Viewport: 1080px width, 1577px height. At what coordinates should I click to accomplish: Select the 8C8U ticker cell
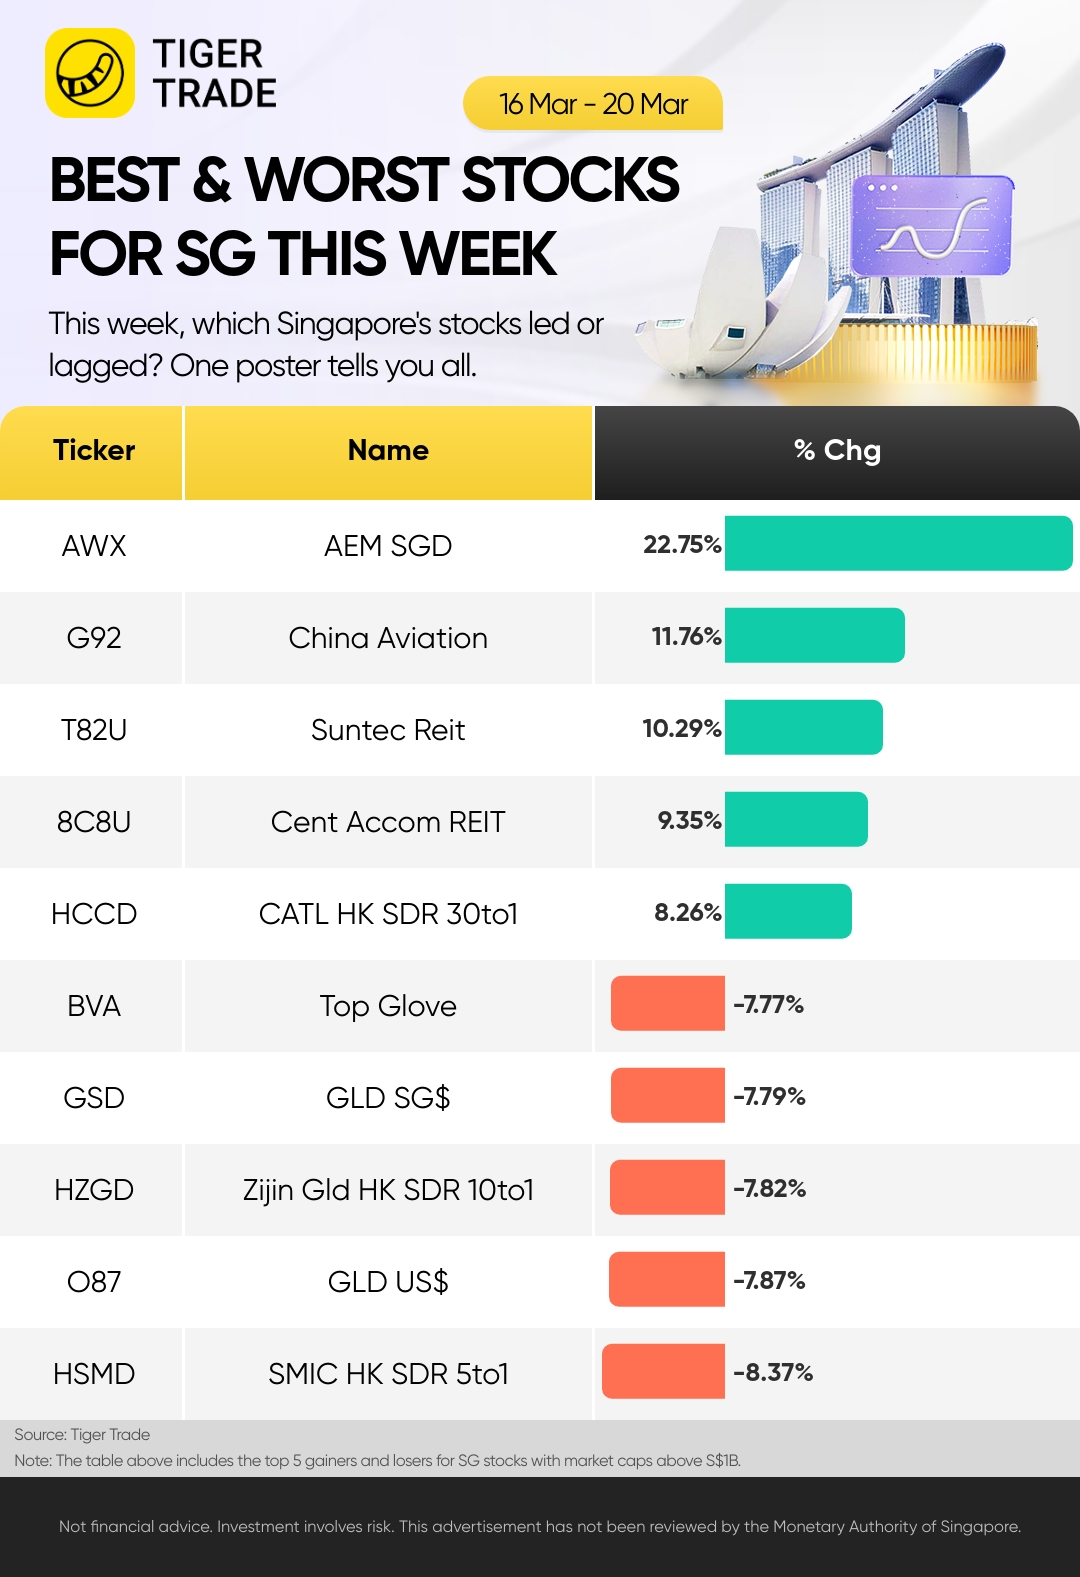pyautogui.click(x=93, y=822)
